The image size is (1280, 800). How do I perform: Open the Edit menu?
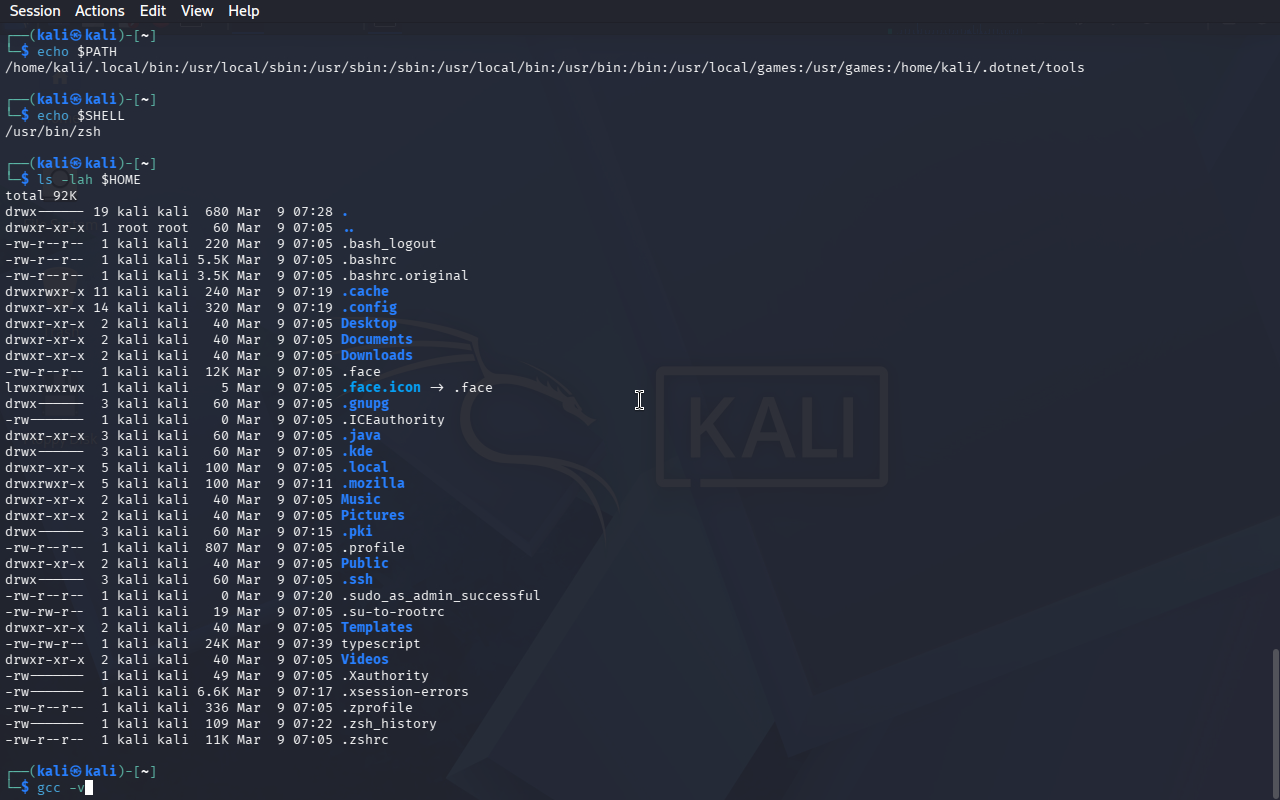[153, 11]
